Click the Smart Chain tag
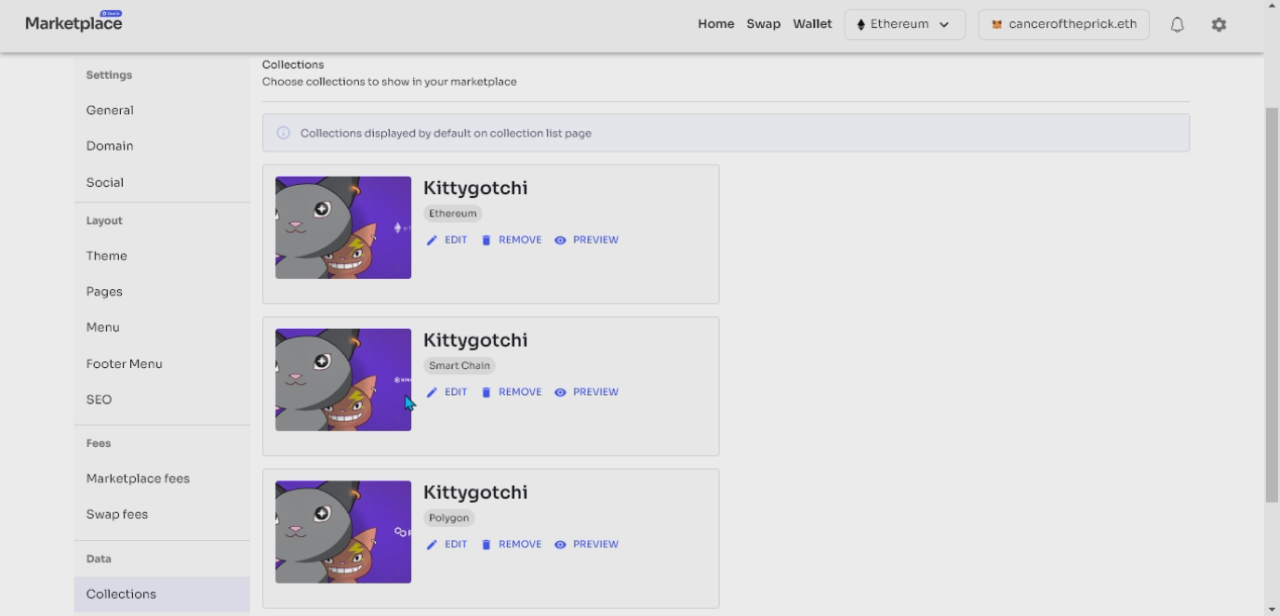 (459, 366)
